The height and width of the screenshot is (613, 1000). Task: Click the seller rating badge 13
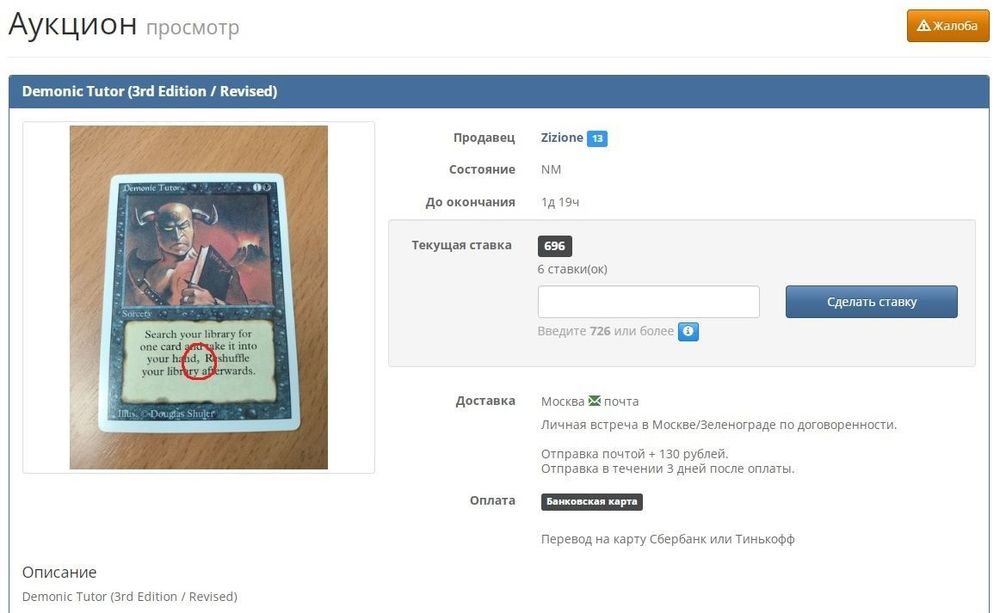point(597,138)
